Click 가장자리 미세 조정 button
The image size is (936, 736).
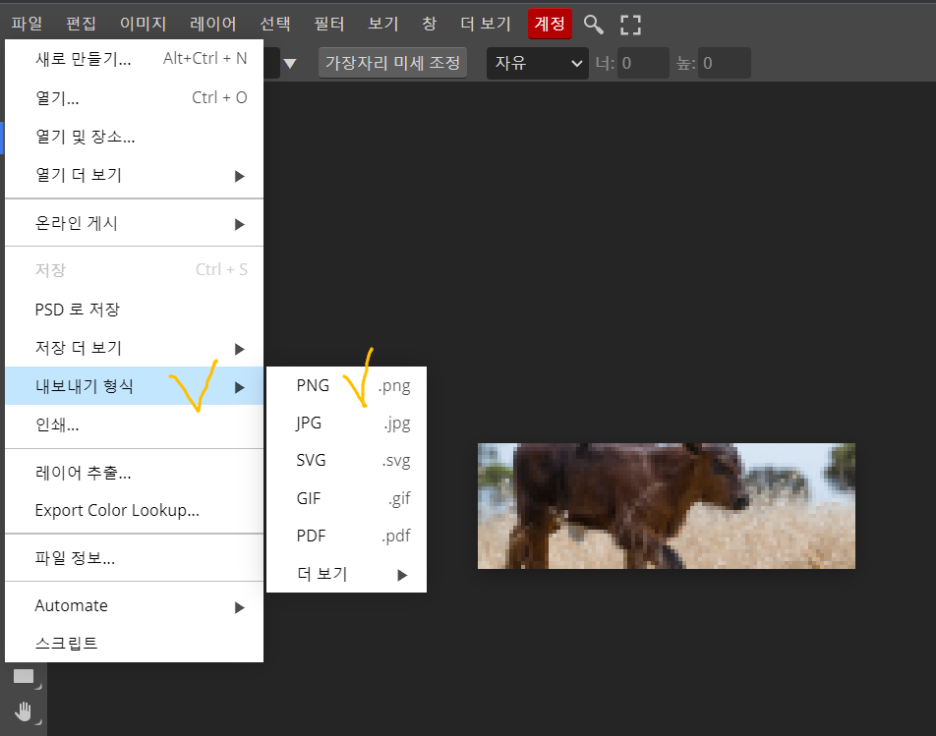(392, 63)
